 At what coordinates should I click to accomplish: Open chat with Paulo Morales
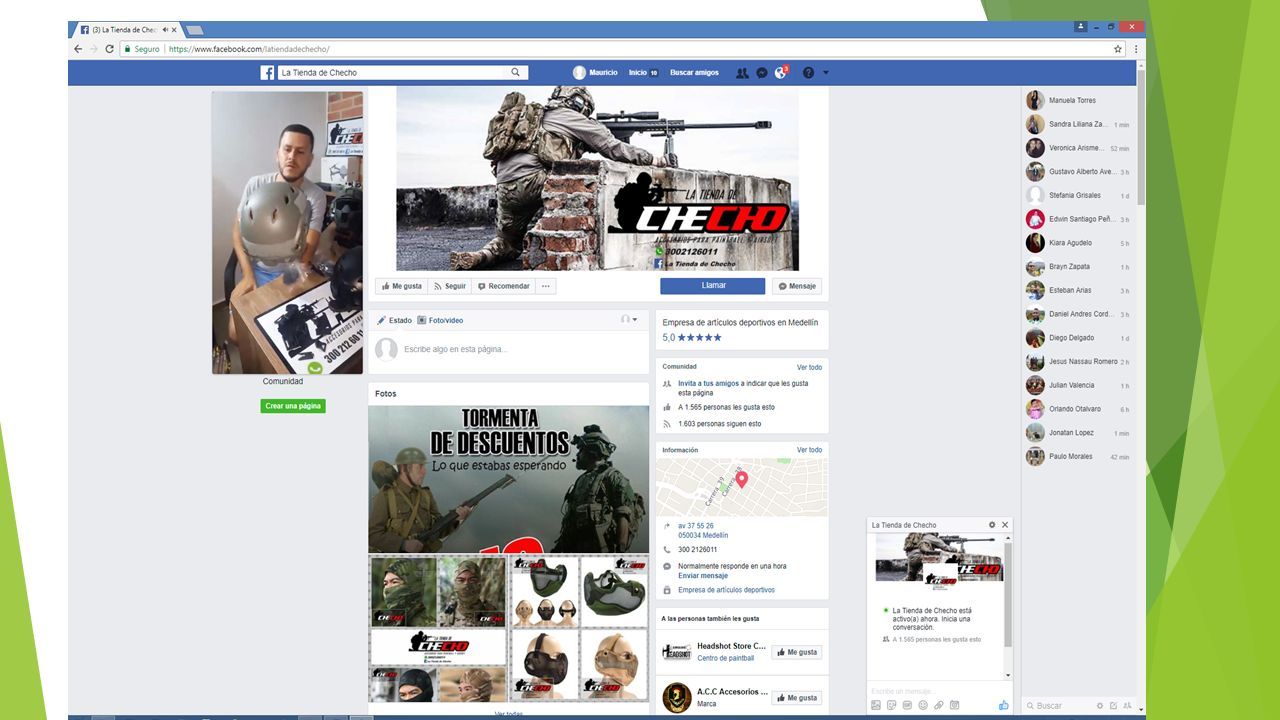pyautogui.click(x=1078, y=456)
